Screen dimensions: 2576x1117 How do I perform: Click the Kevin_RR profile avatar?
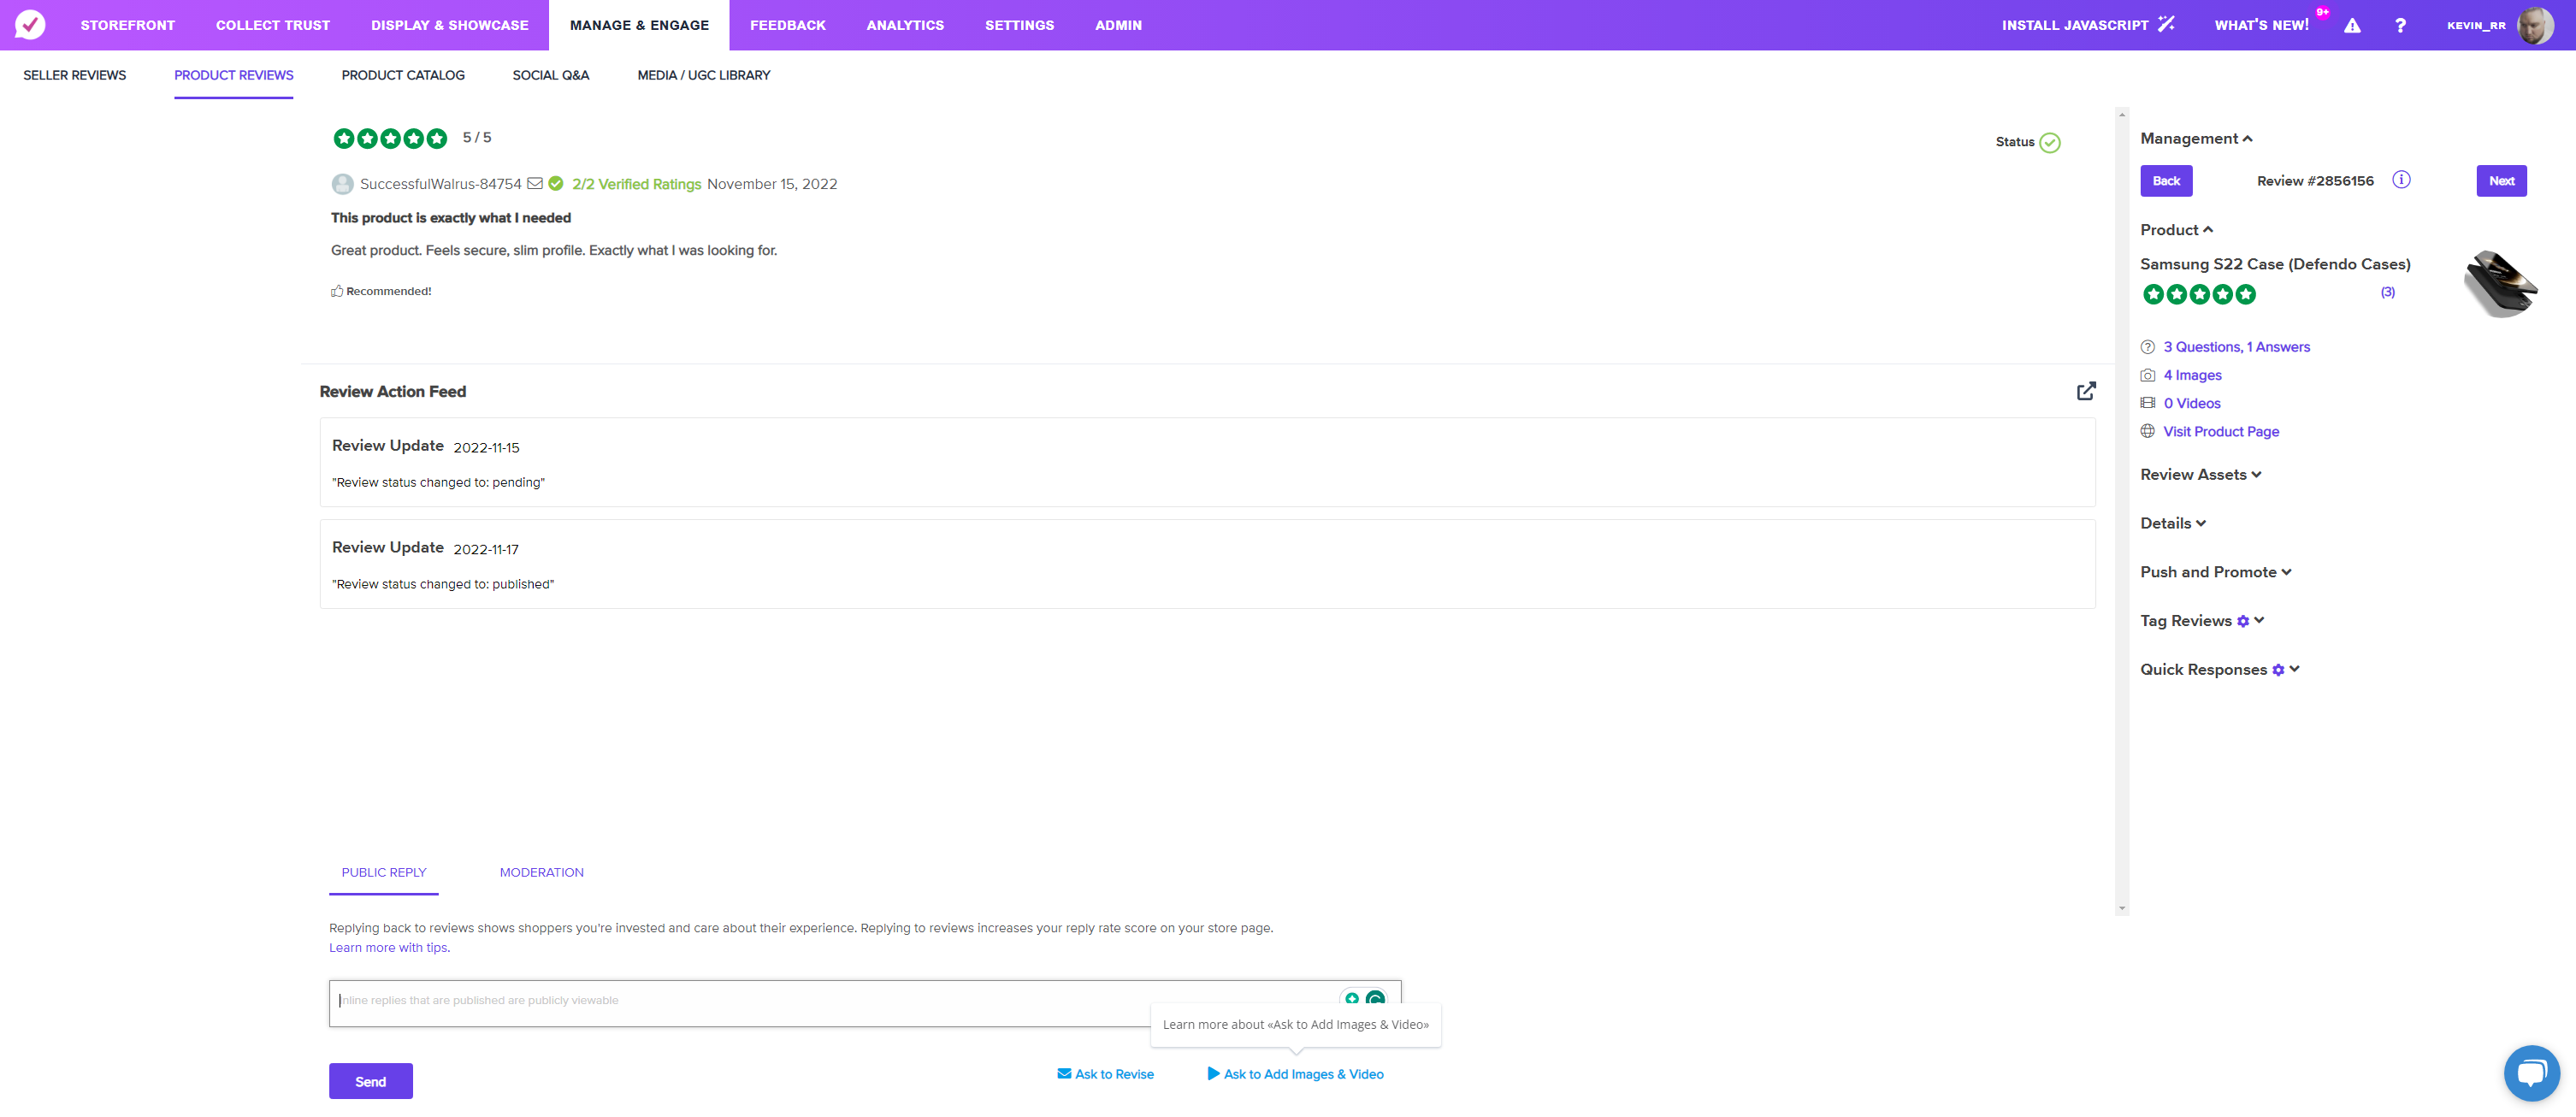[2534, 25]
